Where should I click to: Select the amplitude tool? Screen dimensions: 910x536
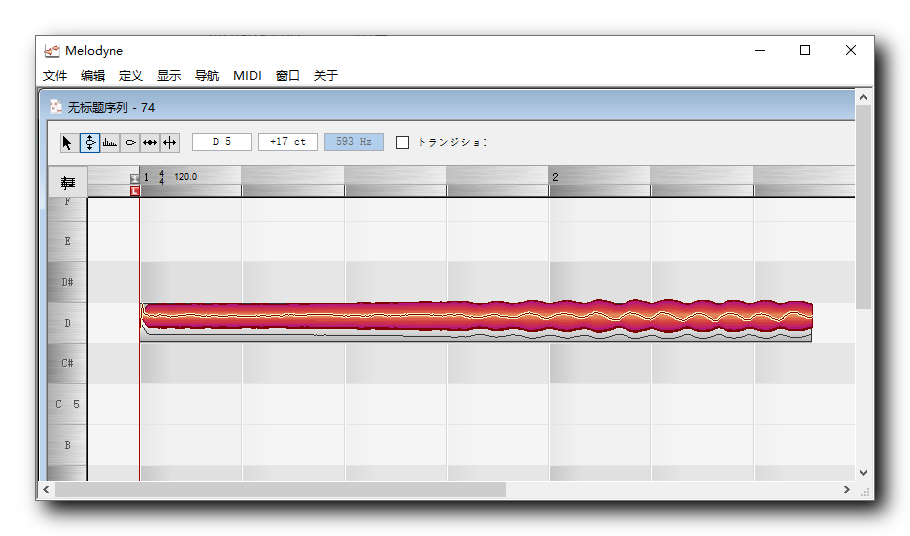[130, 143]
